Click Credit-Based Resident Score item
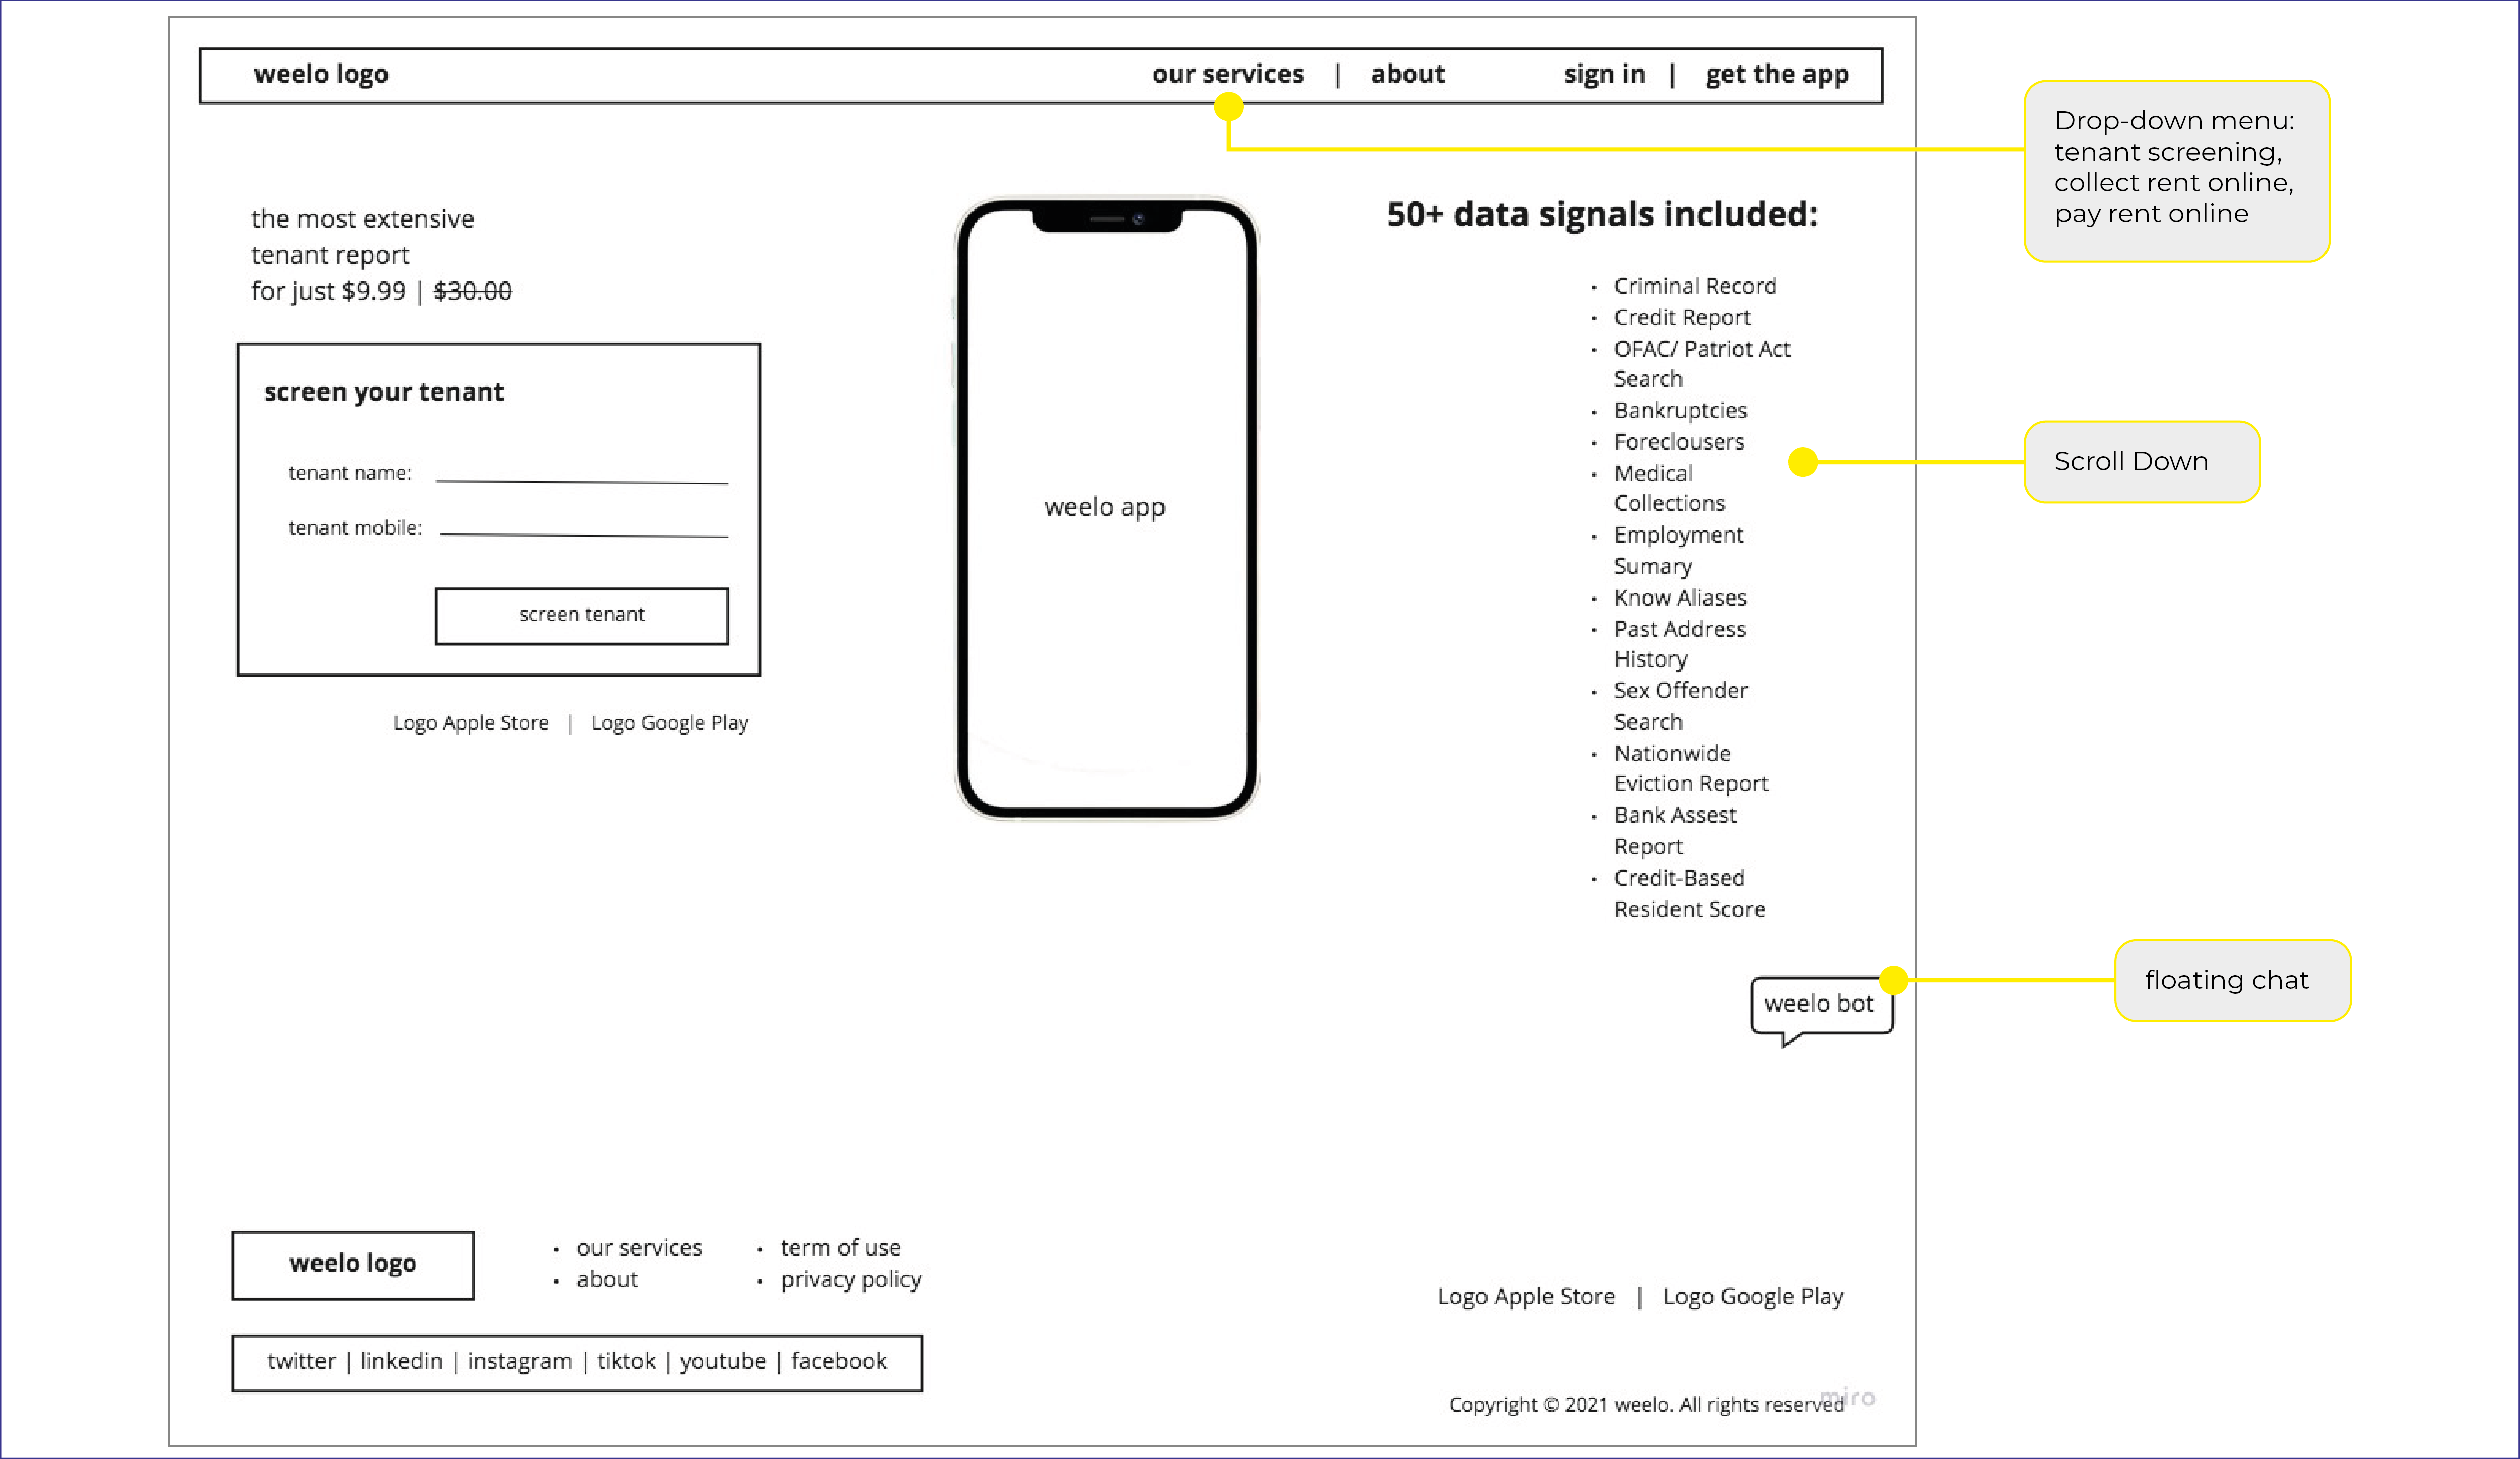Image resolution: width=2520 pixels, height=1459 pixels. click(x=1689, y=893)
